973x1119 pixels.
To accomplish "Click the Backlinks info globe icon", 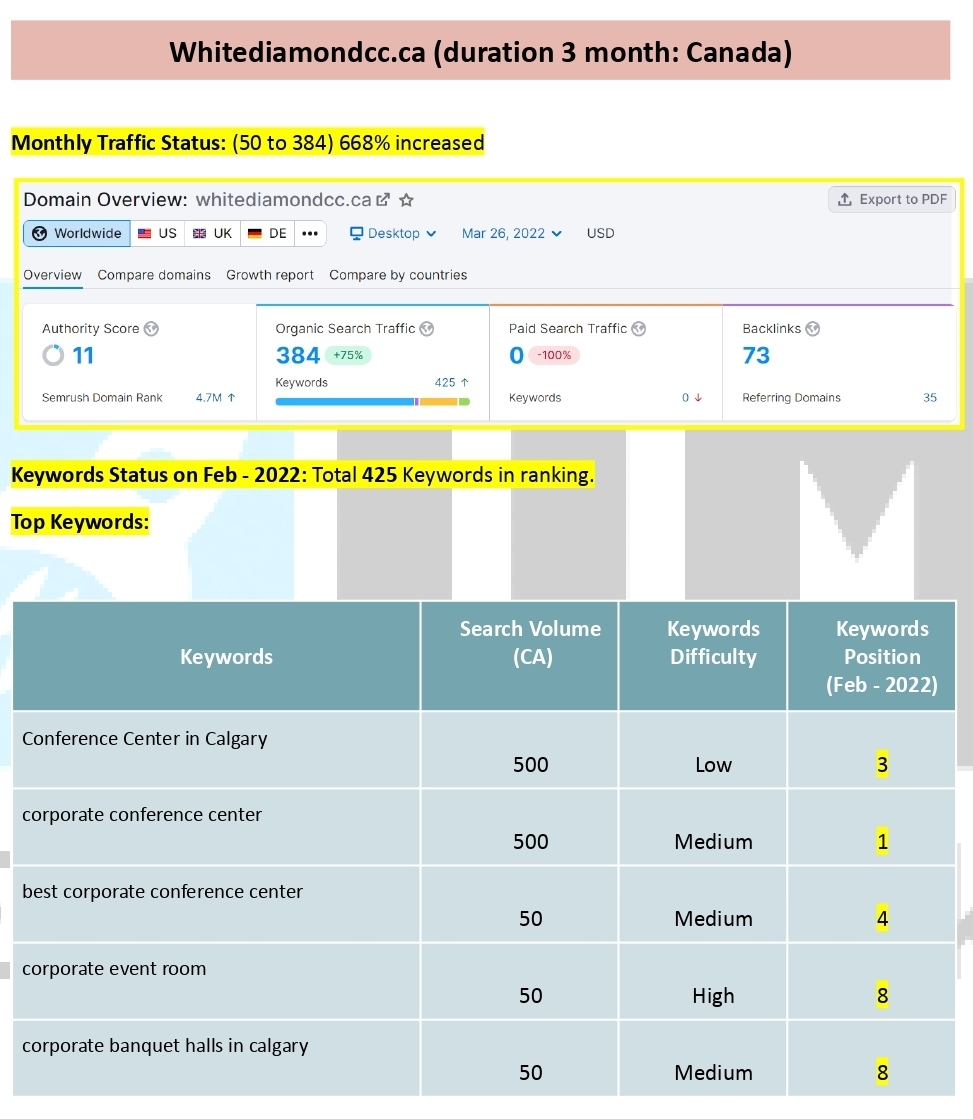I will pos(812,328).
